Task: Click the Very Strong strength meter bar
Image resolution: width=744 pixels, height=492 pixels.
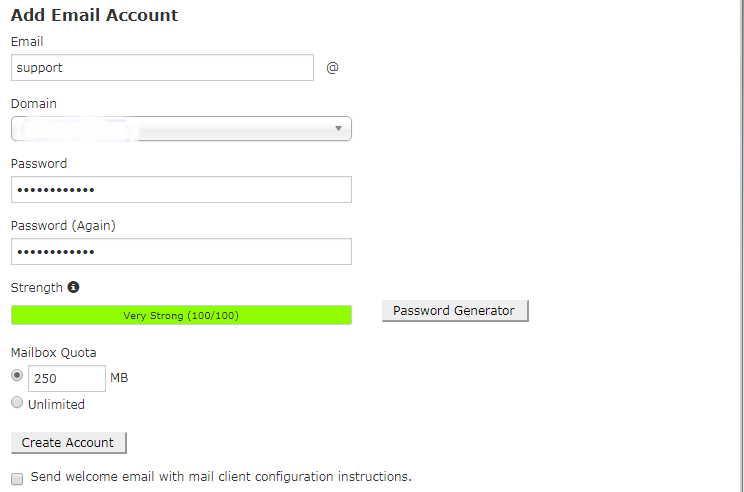Action: pyautogui.click(x=181, y=315)
